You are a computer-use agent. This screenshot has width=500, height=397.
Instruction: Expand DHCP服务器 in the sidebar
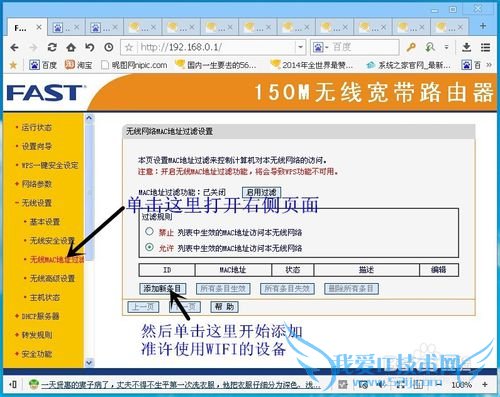pos(40,316)
